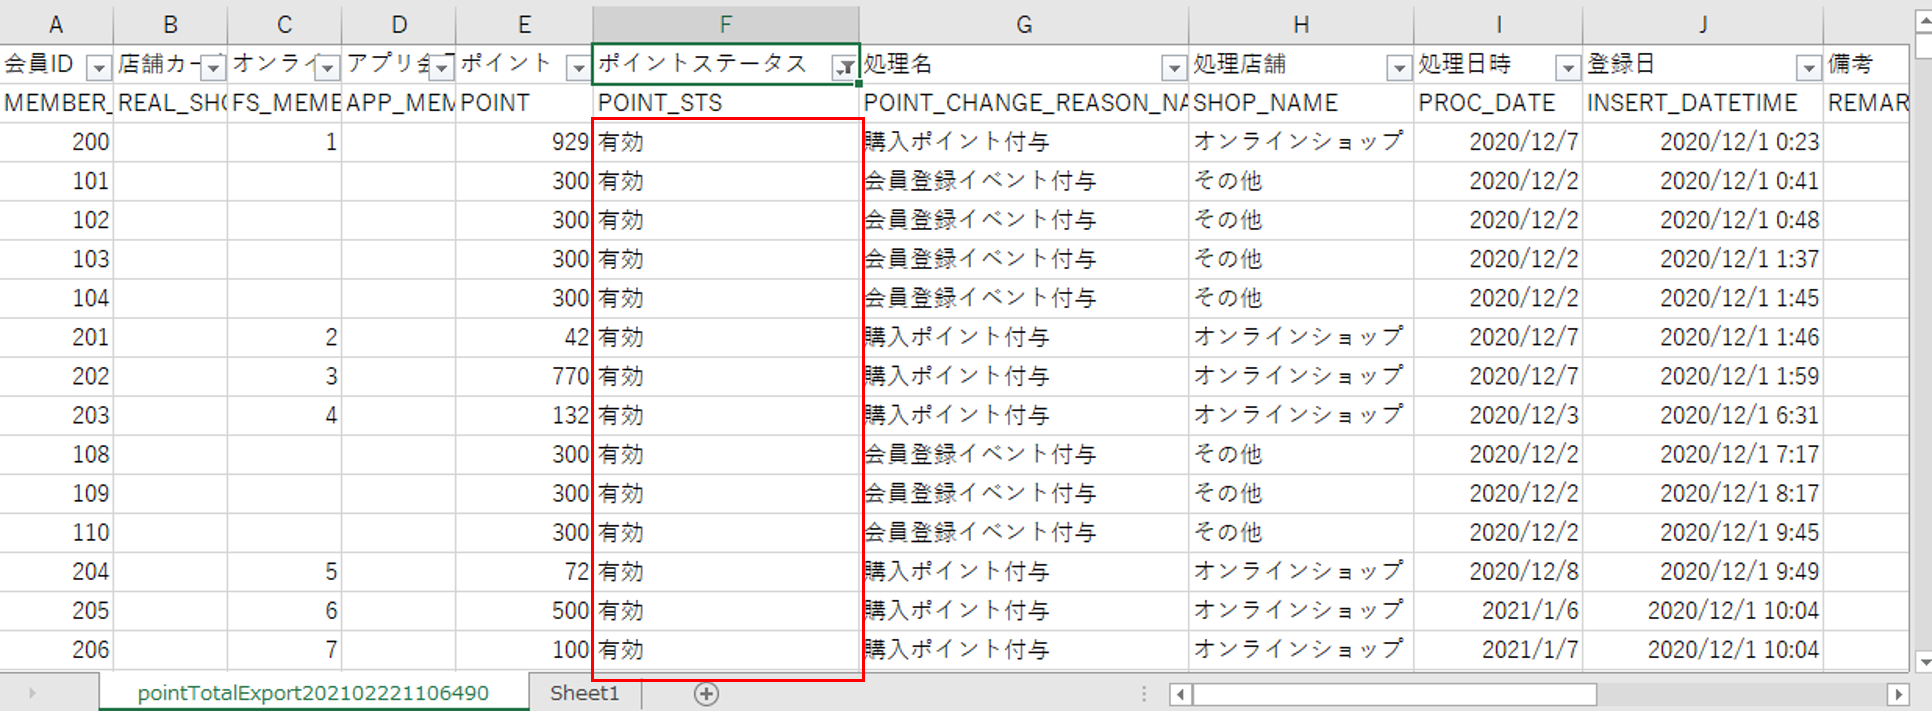Click the cell containing member ID 200
This screenshot has height=711, width=1932.
57,142
